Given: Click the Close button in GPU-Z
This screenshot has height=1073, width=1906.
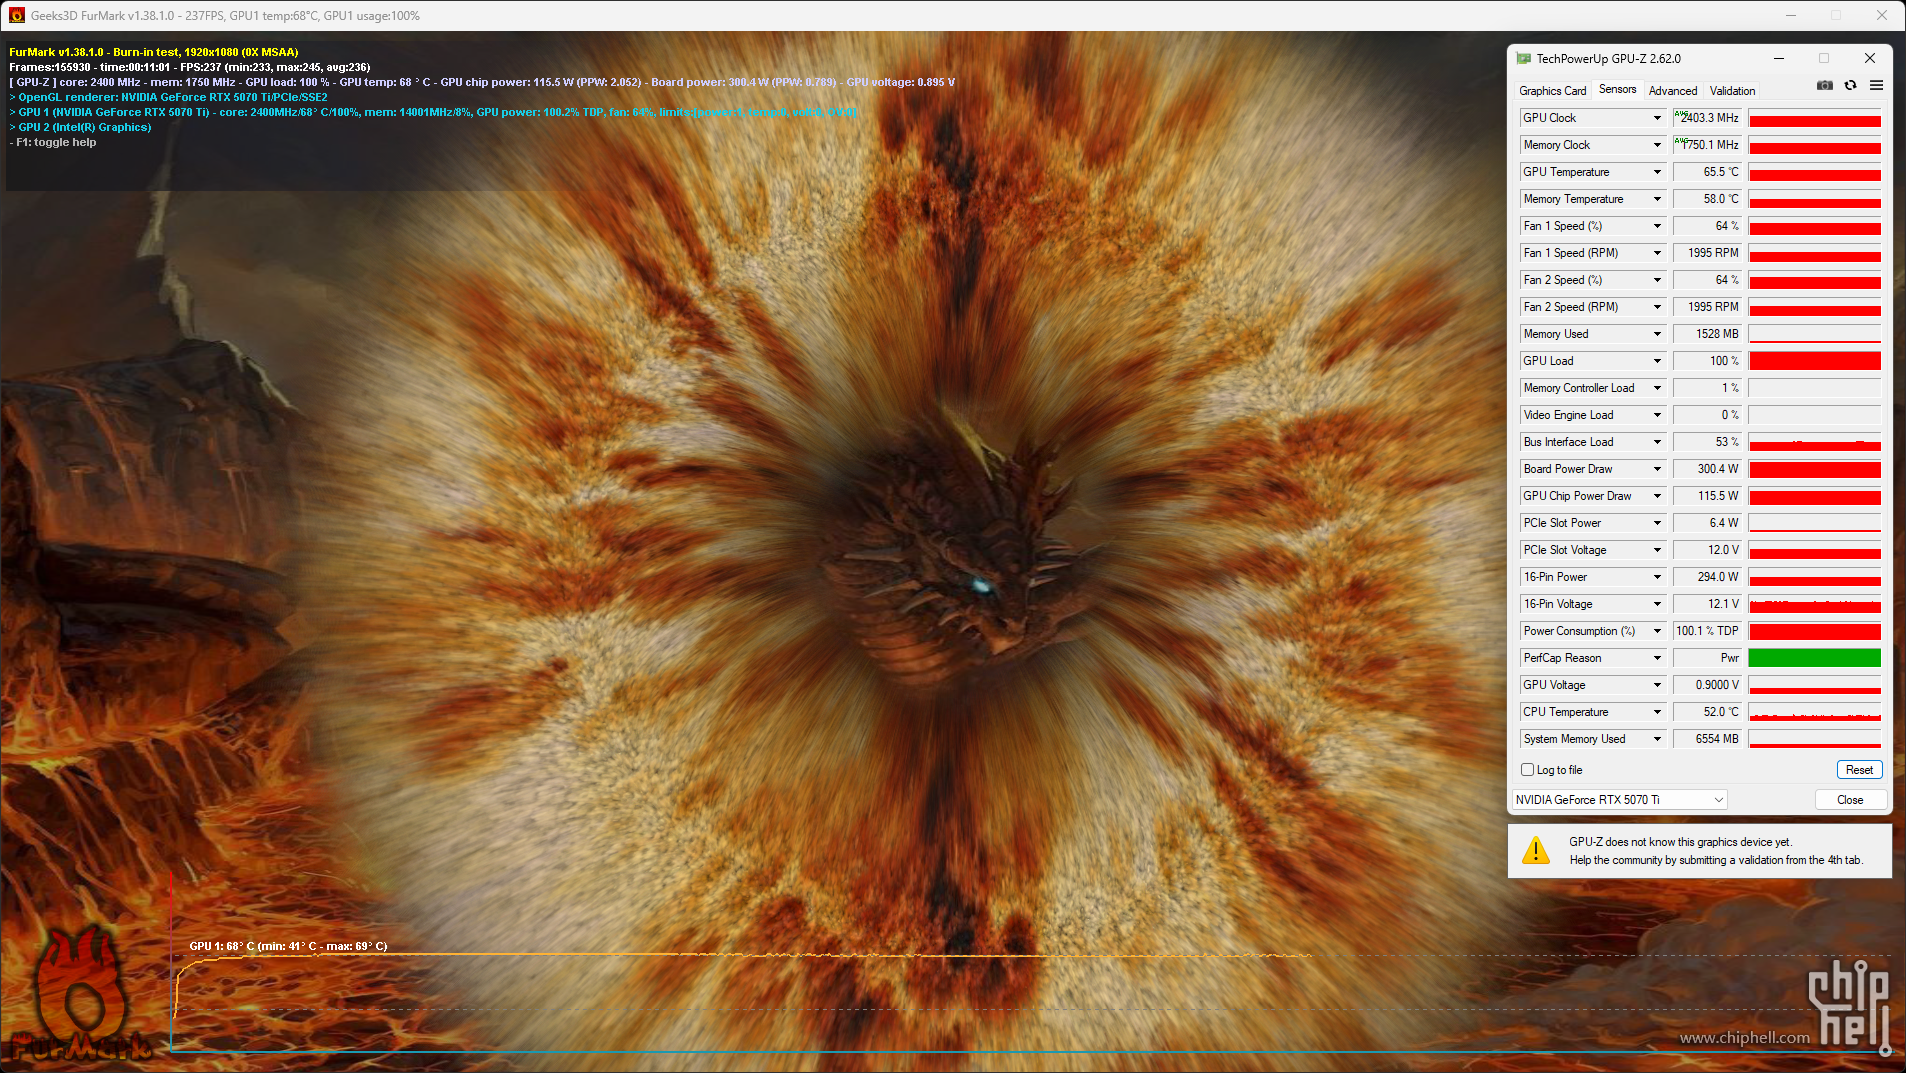Looking at the screenshot, I should point(1850,800).
